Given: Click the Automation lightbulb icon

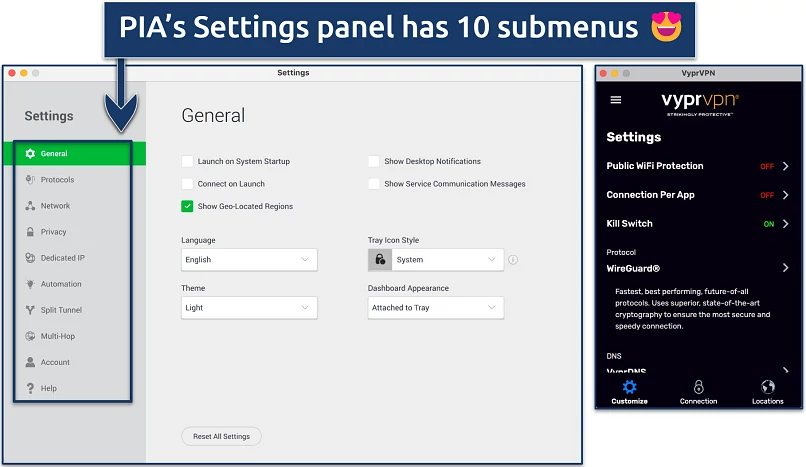Looking at the screenshot, I should tap(30, 284).
